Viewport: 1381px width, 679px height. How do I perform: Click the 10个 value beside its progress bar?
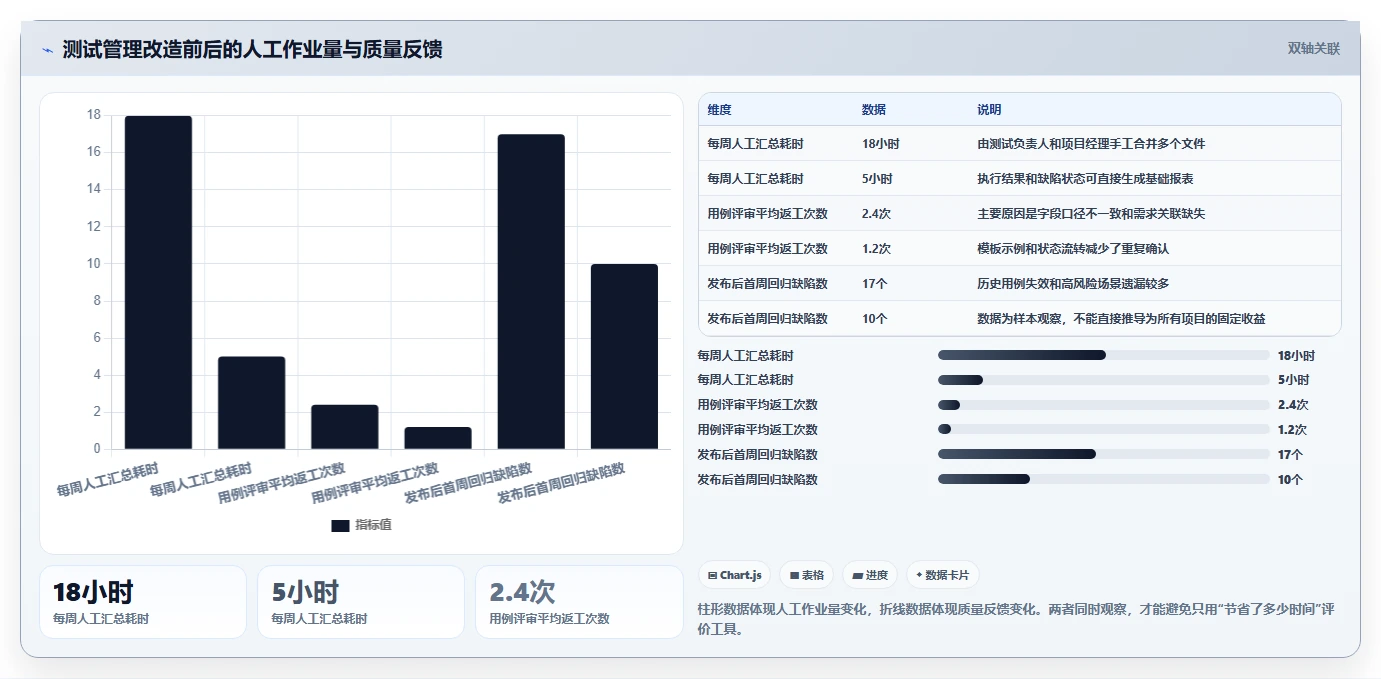1290,480
